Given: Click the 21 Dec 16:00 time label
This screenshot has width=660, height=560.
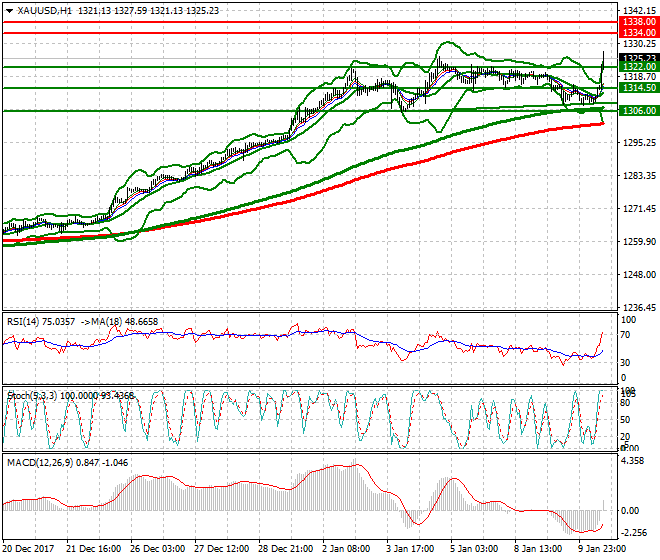Looking at the screenshot, I should point(93,549).
